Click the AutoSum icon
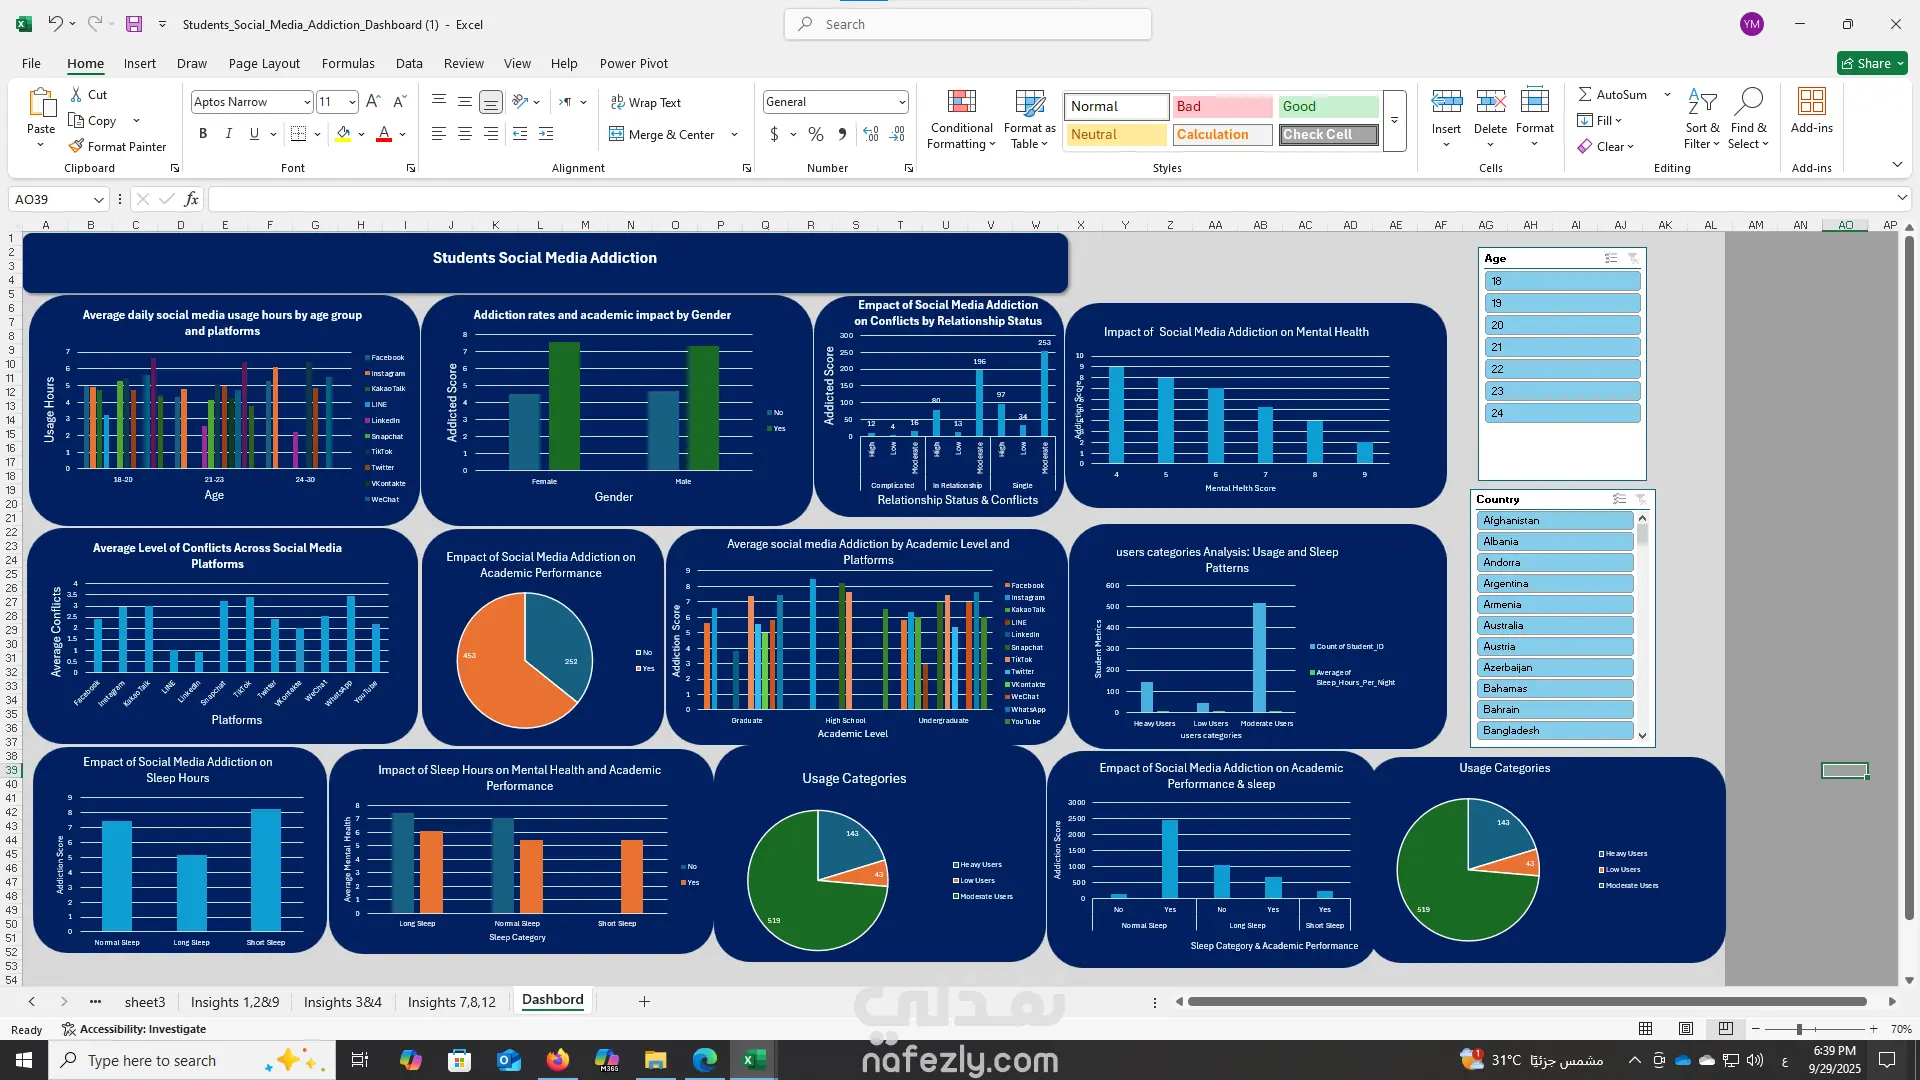The image size is (1920, 1080). pos(1585,94)
